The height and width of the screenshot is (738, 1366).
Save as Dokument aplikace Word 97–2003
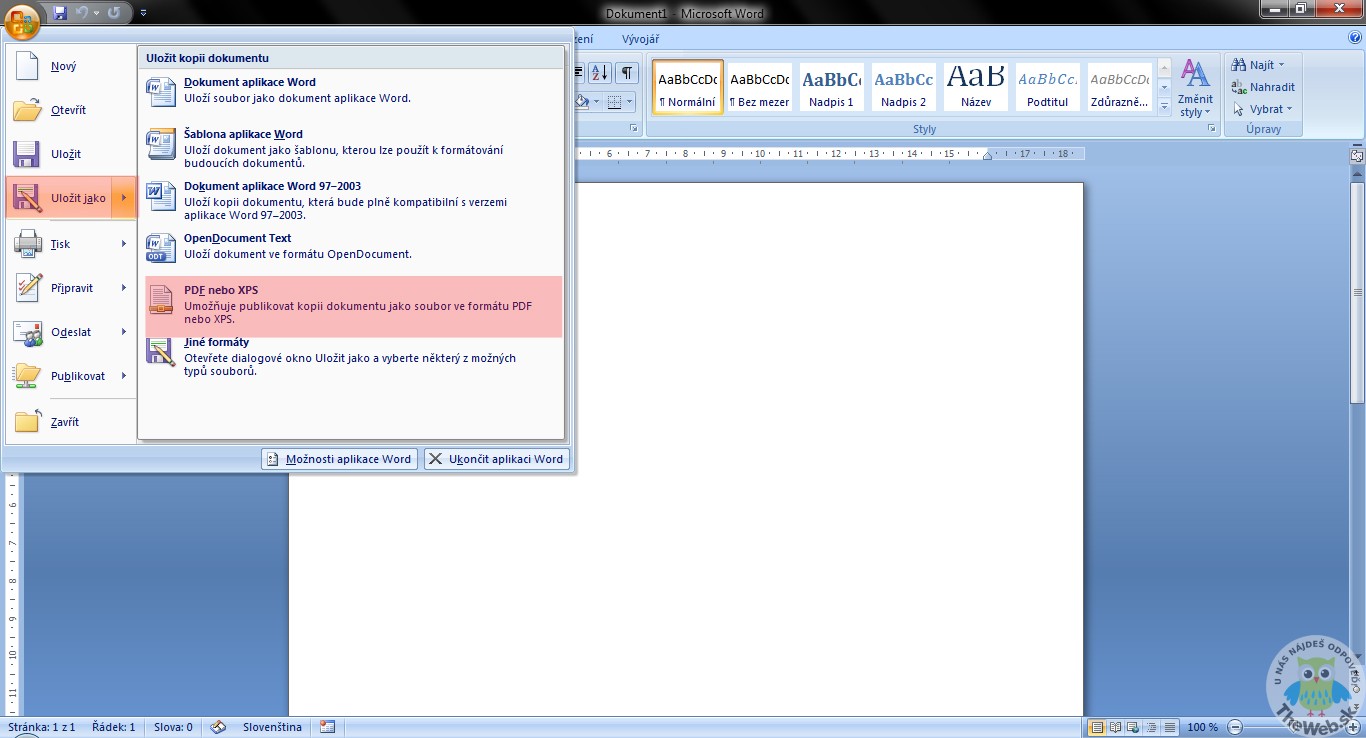353,199
